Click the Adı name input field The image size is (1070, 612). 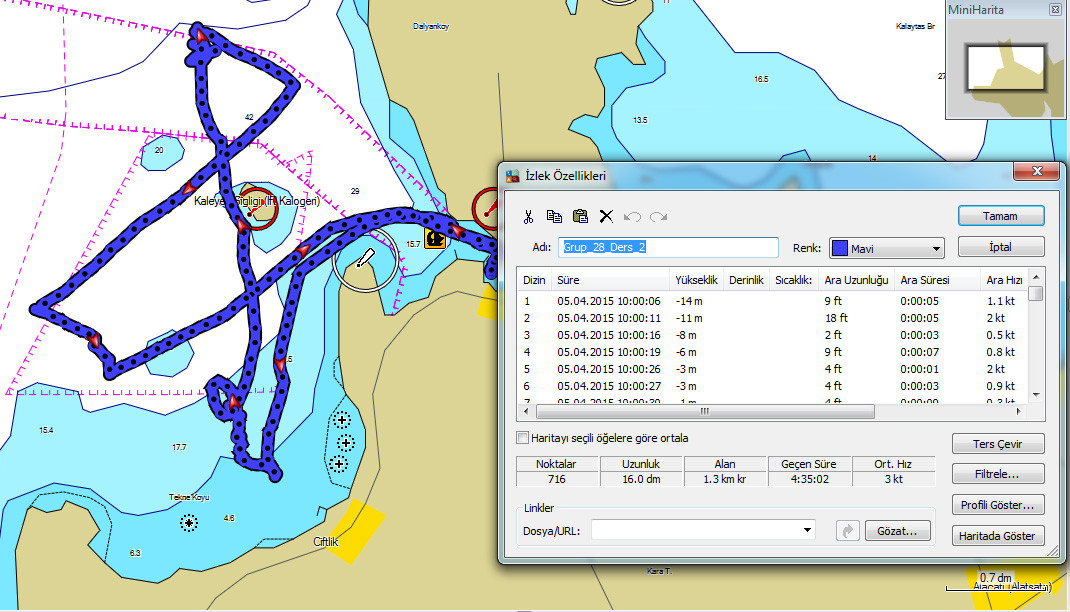click(x=668, y=247)
